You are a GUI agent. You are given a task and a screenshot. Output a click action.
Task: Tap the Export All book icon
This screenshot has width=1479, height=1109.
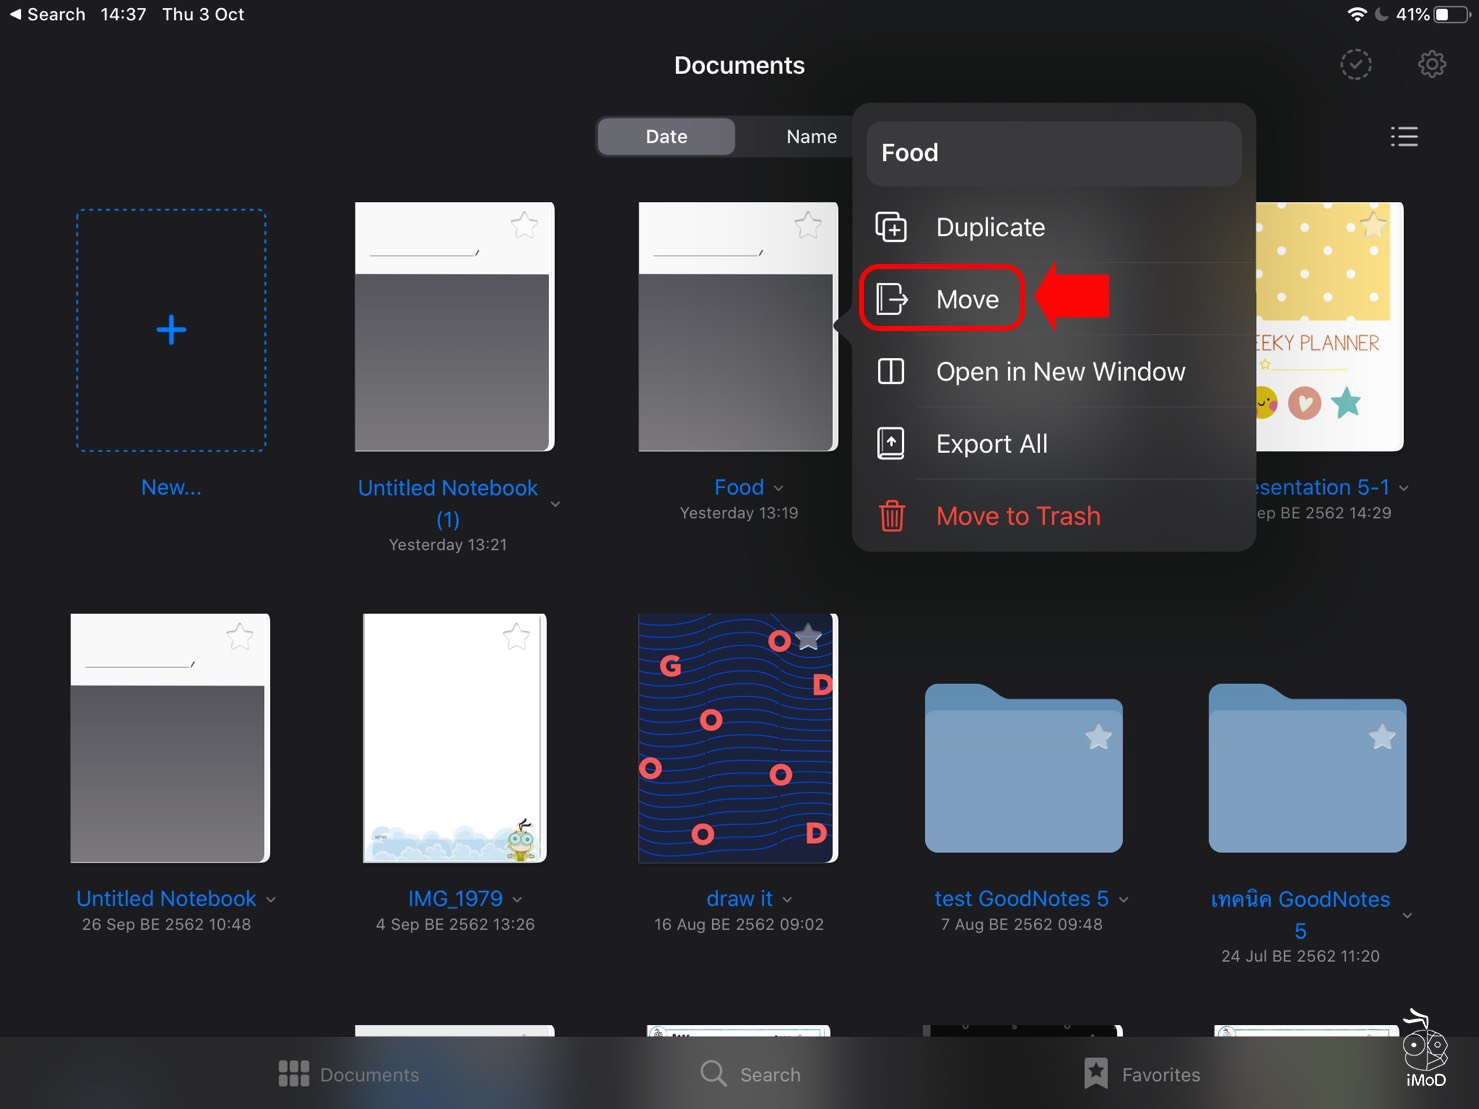tap(890, 443)
